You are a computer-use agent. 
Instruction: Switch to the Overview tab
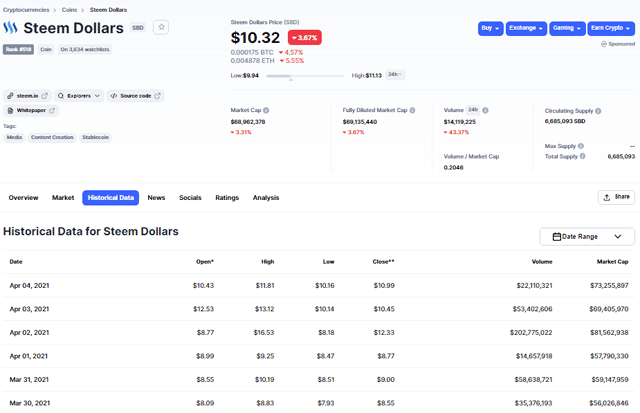coord(23,198)
